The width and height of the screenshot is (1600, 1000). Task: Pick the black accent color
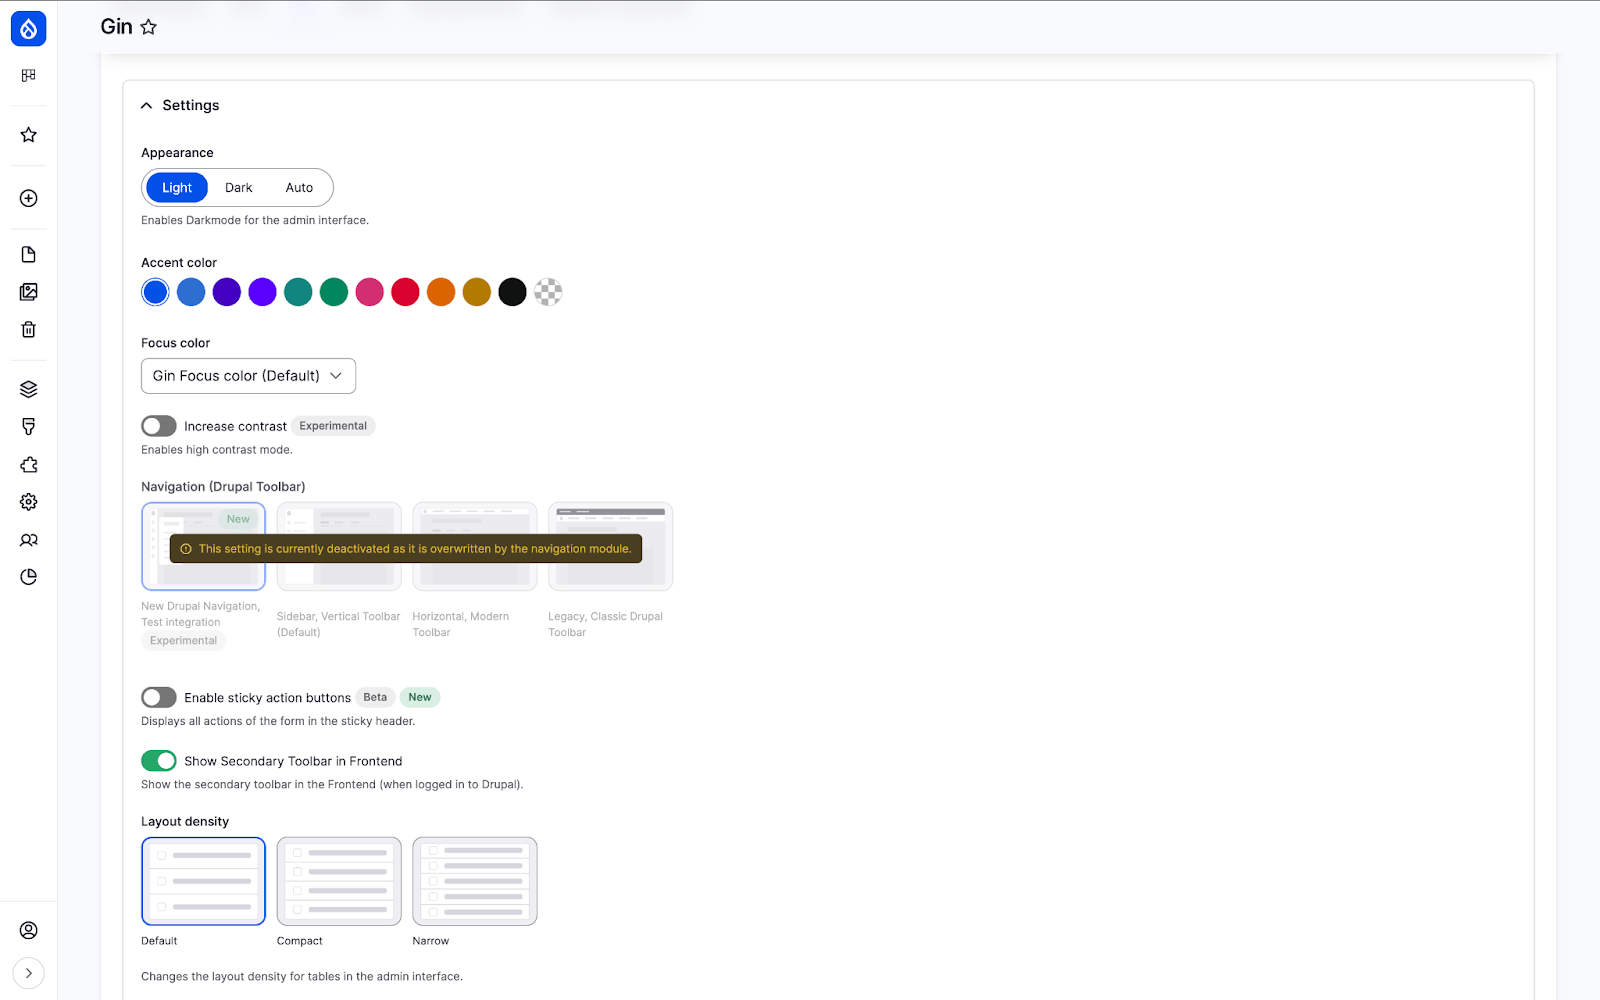click(512, 292)
